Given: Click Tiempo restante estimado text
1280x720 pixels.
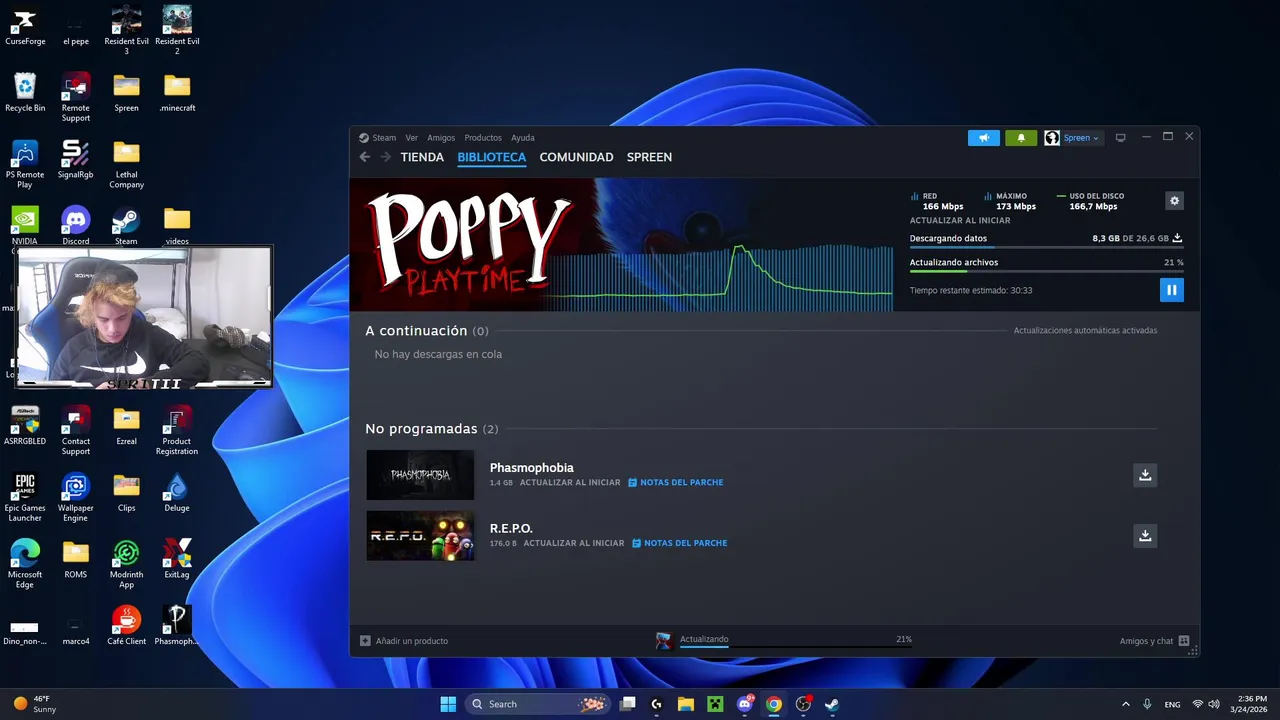Looking at the screenshot, I should 970,290.
